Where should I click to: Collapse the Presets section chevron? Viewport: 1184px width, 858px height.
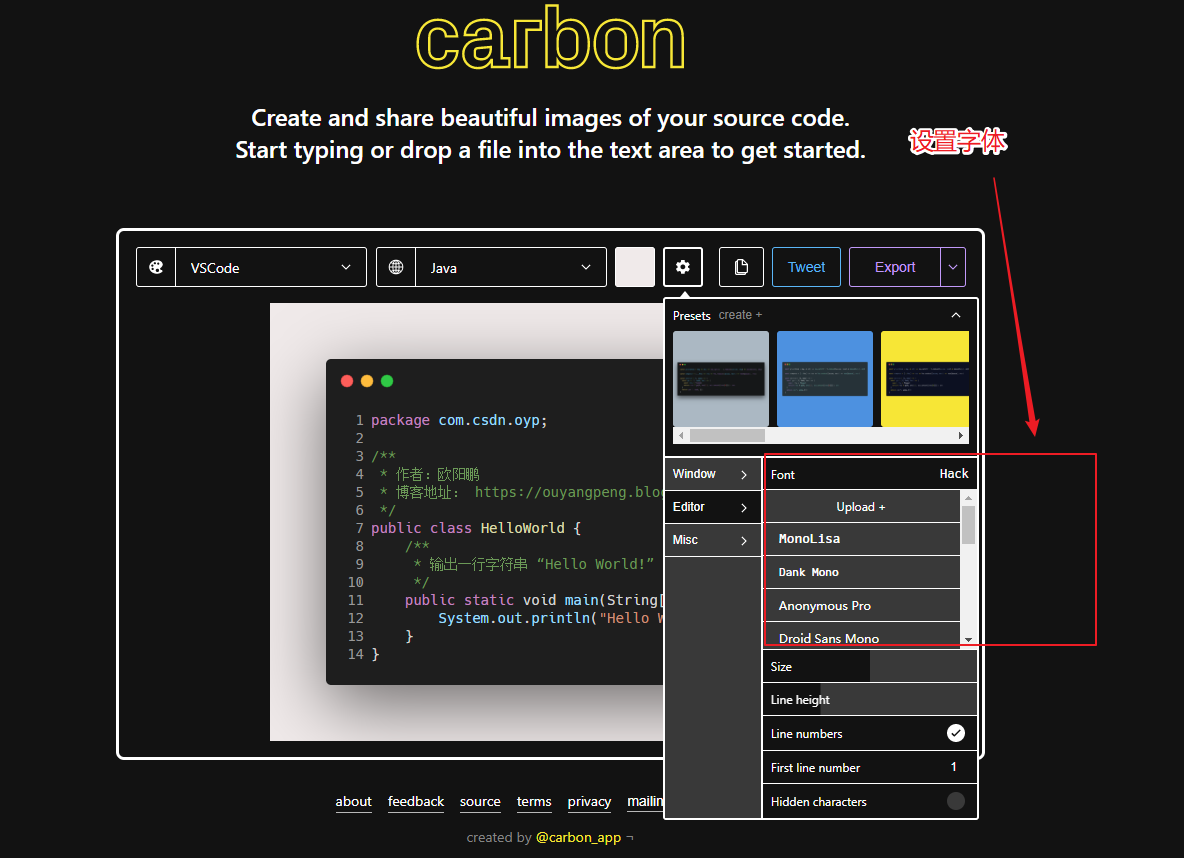click(956, 315)
